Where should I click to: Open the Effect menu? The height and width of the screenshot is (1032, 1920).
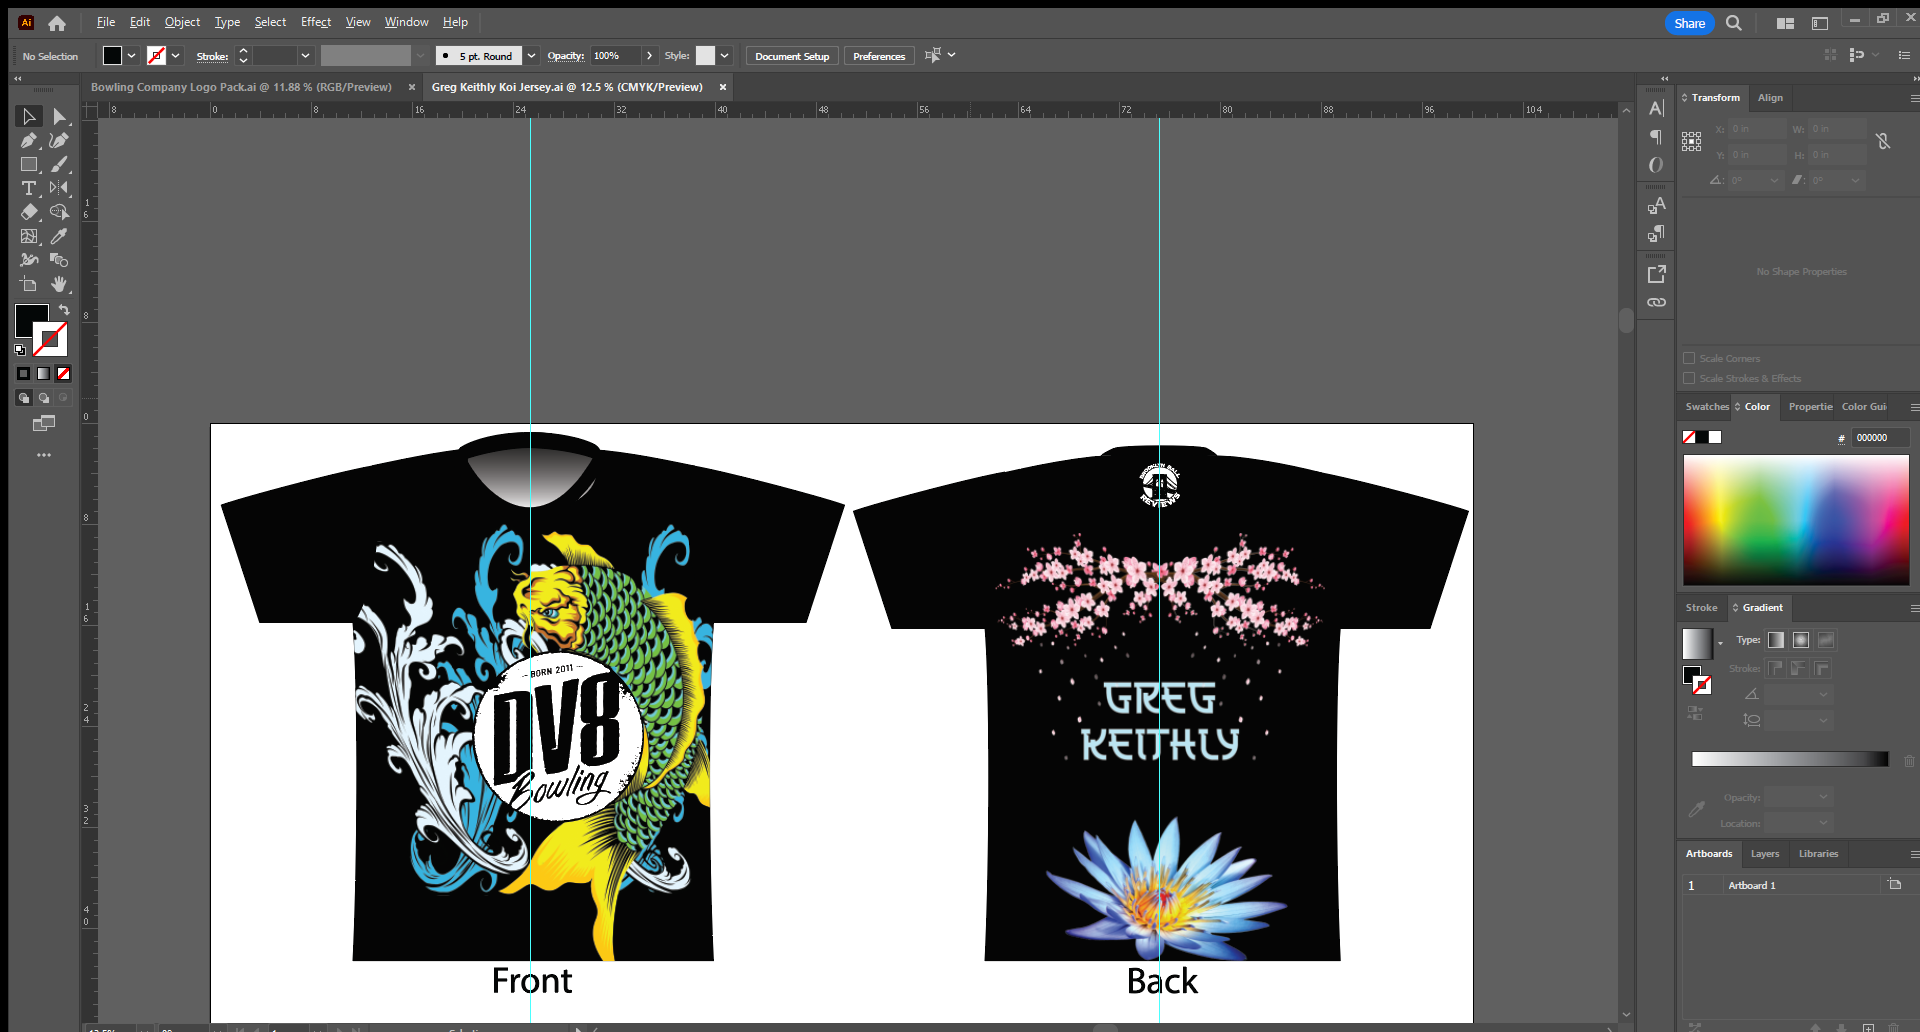tap(316, 22)
